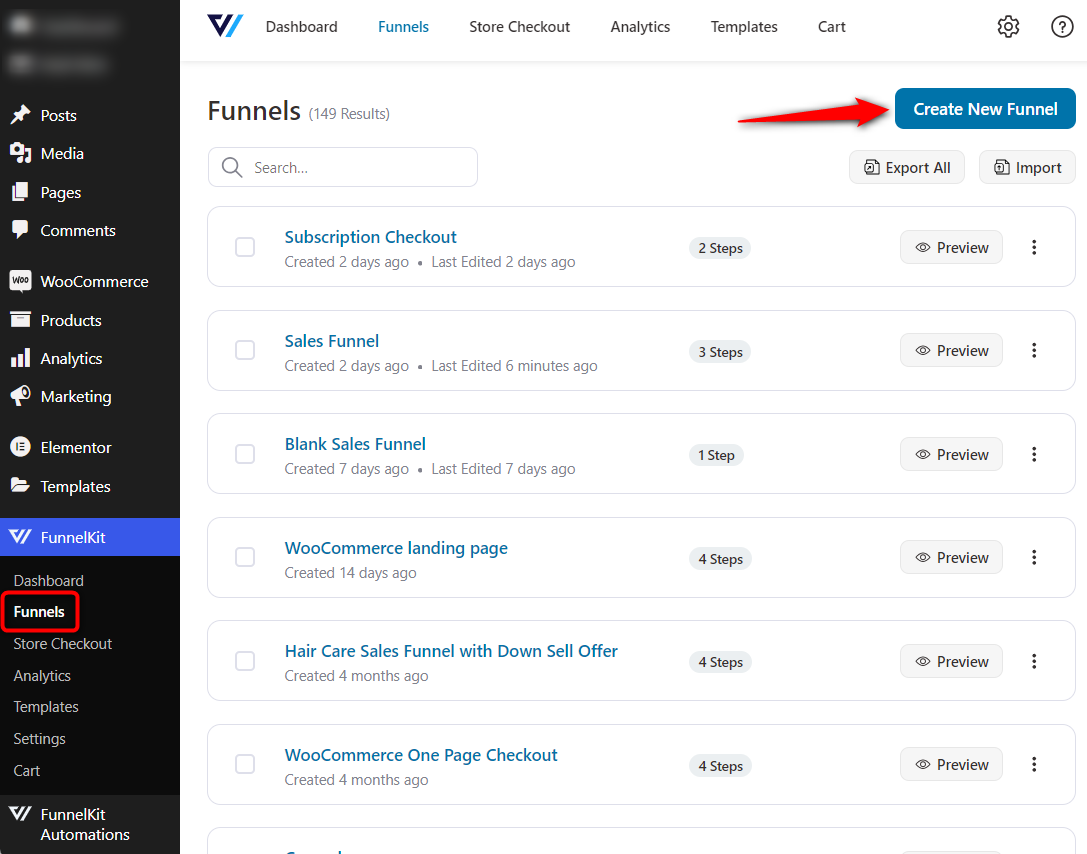
Task: Open Dashboard in FunnelKit sidebar submenu
Action: tap(49, 581)
